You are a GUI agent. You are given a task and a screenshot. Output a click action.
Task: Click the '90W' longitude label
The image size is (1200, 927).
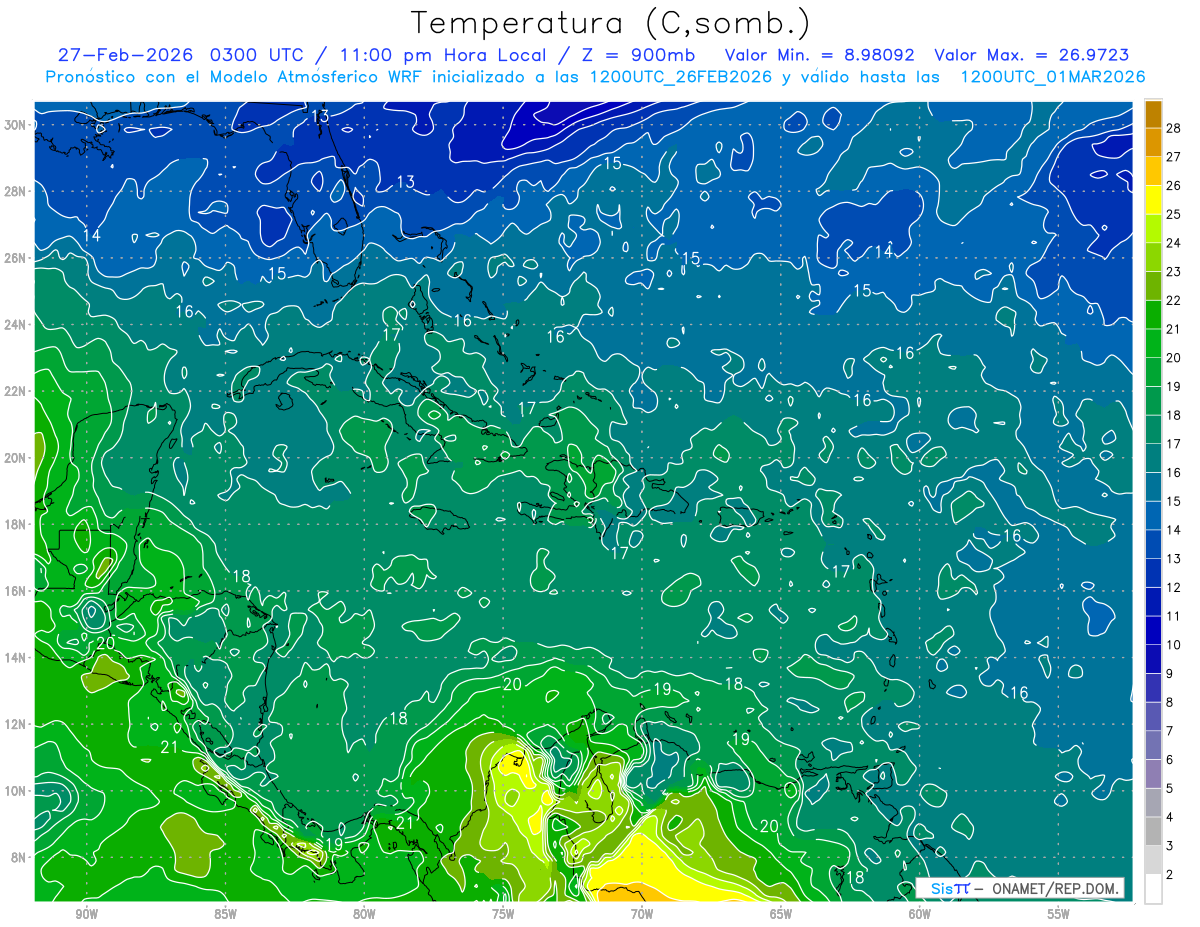[x=86, y=913]
